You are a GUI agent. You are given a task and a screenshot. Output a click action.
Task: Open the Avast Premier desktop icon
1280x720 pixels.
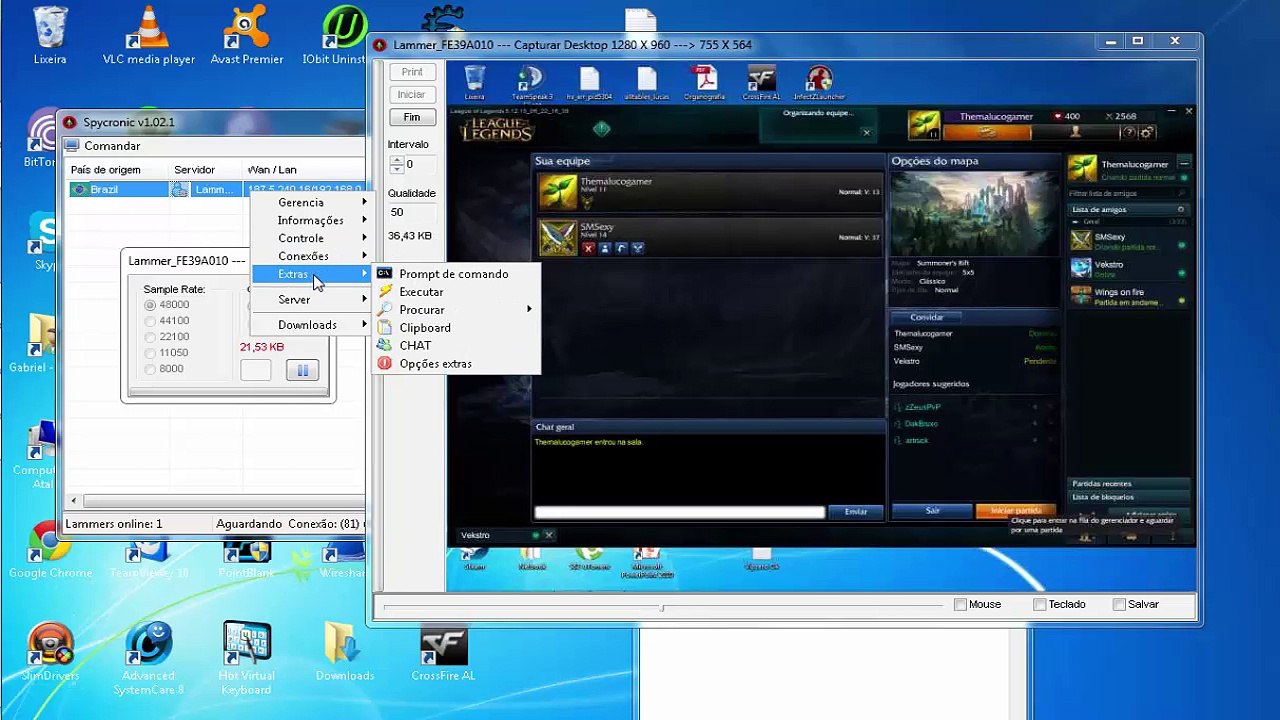[x=246, y=30]
